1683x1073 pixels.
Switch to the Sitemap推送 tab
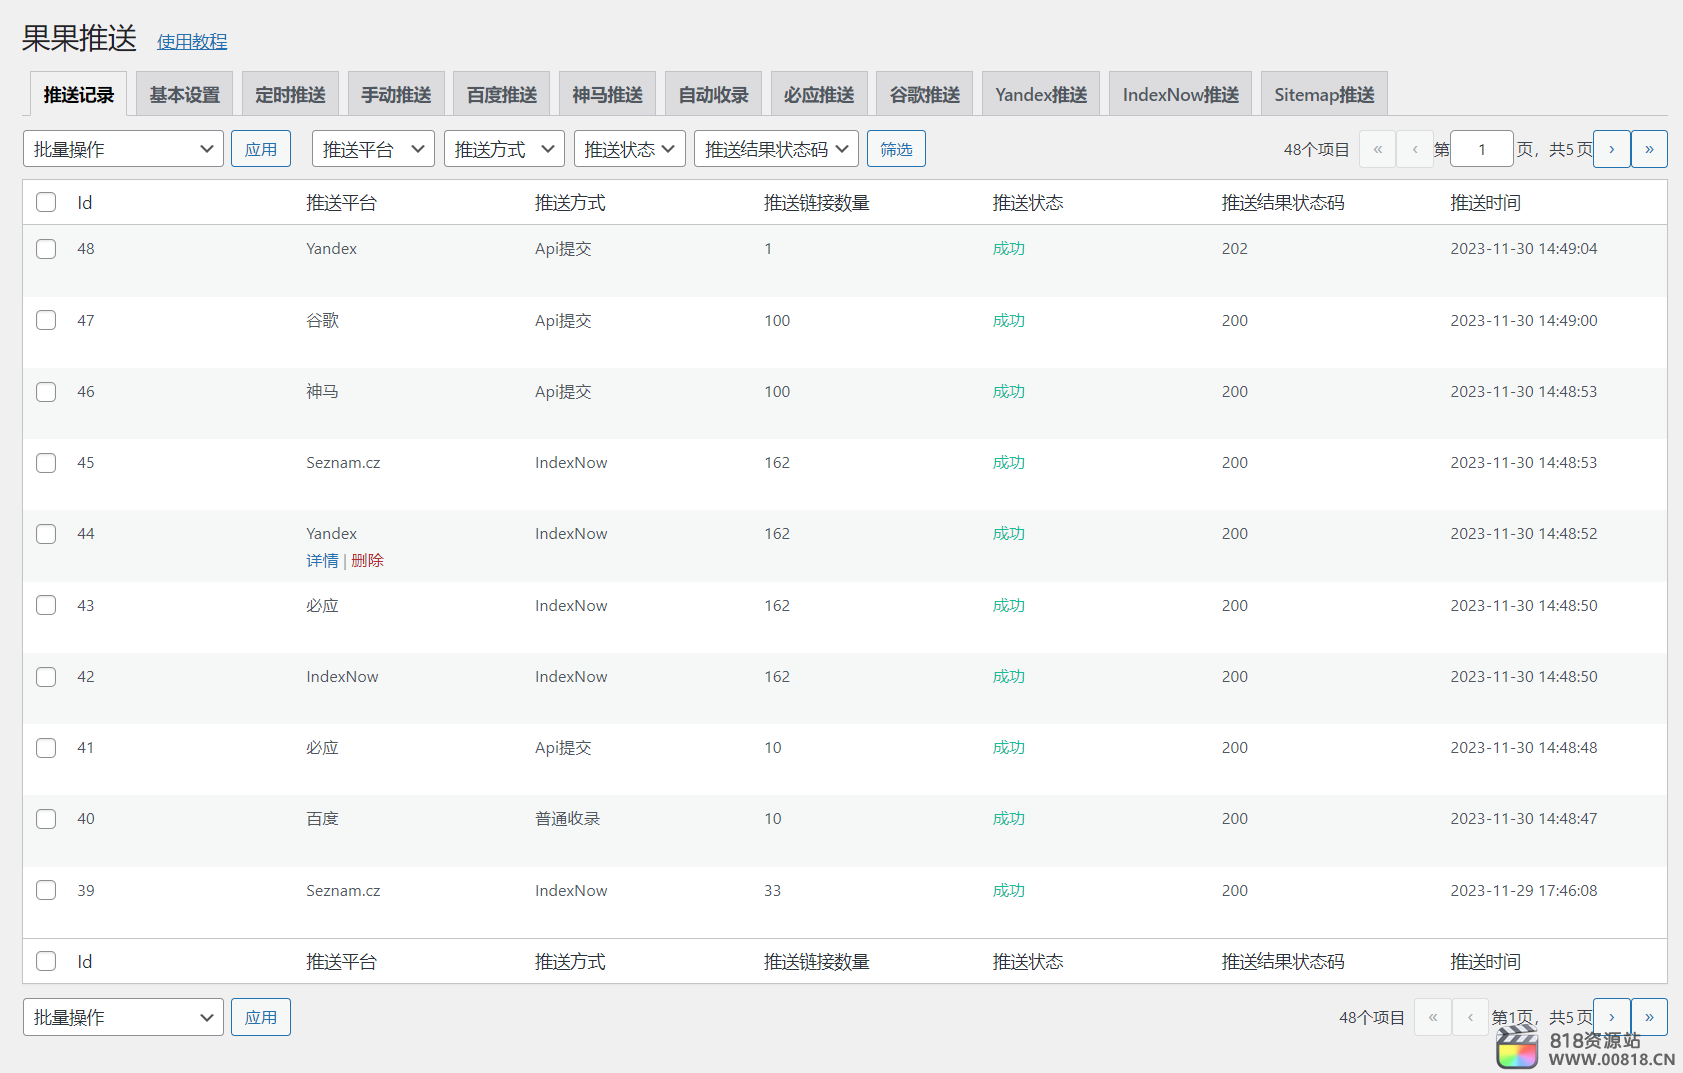pyautogui.click(x=1324, y=95)
